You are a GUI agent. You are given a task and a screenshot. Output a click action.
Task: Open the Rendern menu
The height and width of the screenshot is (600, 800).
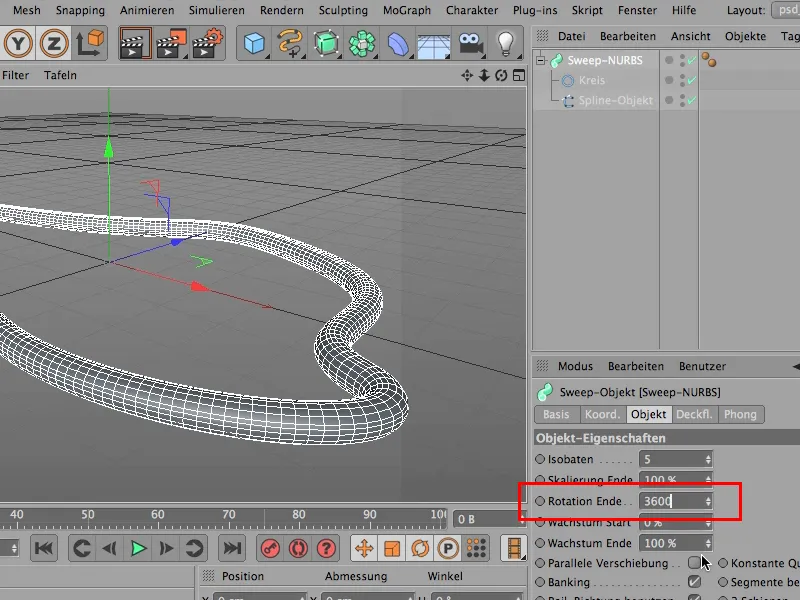pos(281,10)
